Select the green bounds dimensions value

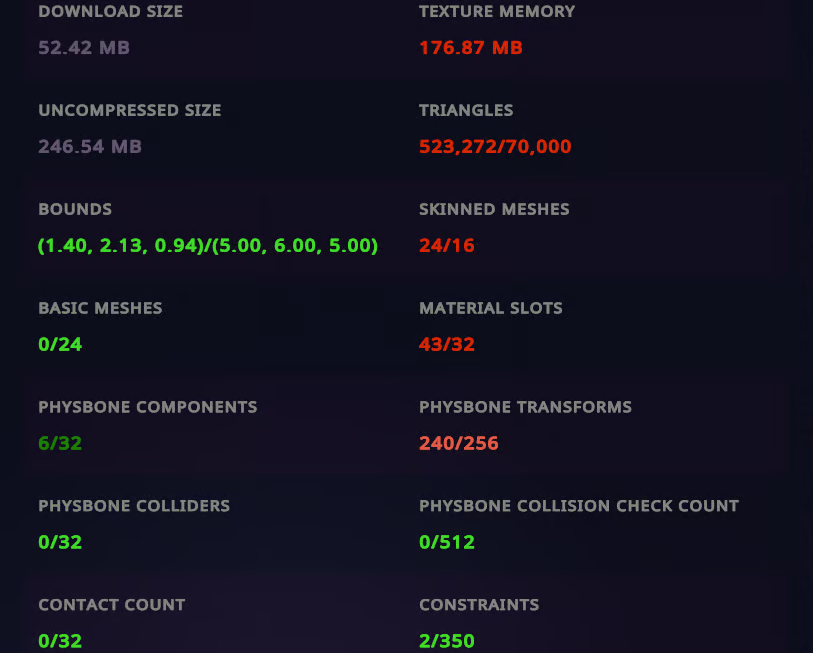tap(208, 245)
